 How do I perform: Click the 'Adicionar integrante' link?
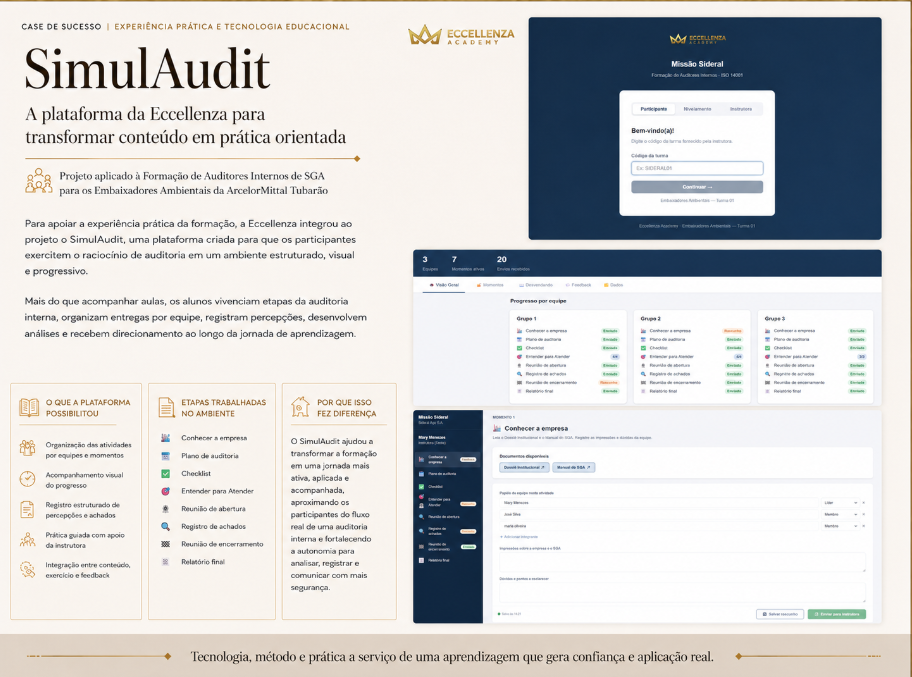[518, 537]
